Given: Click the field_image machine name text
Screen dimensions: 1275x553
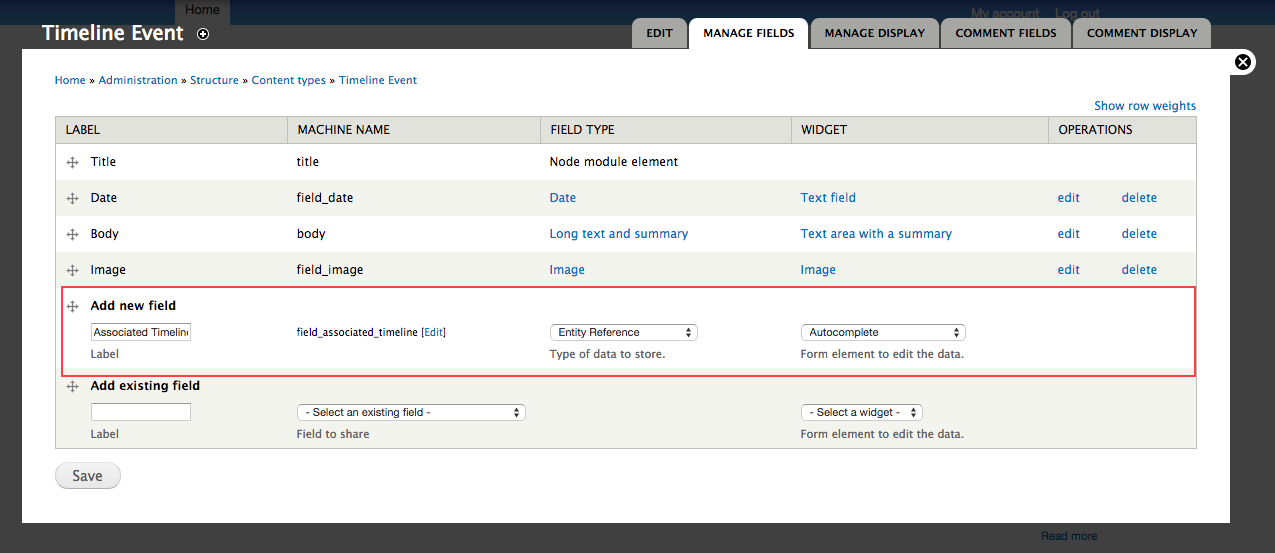Looking at the screenshot, I should [330, 270].
